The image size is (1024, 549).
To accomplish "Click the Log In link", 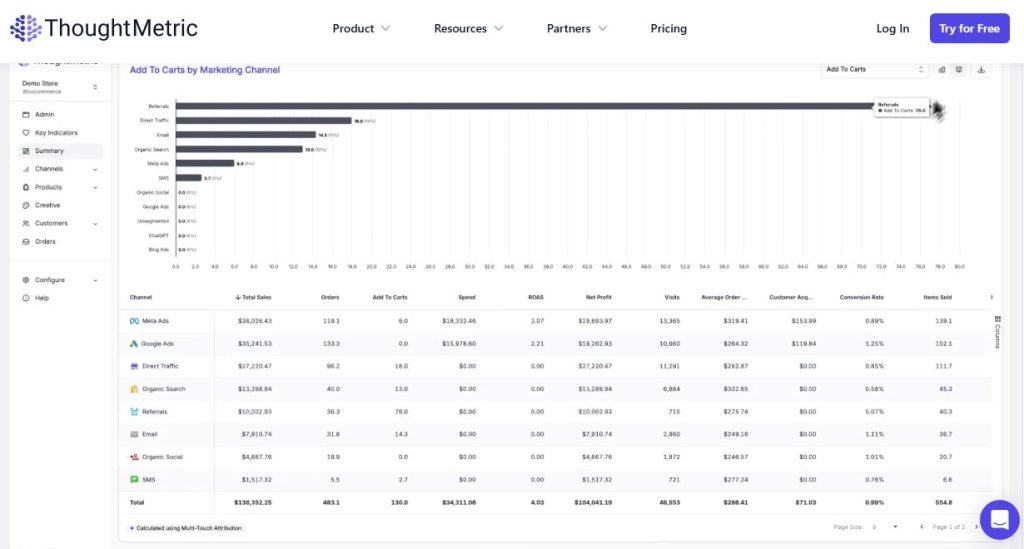I will [892, 29].
